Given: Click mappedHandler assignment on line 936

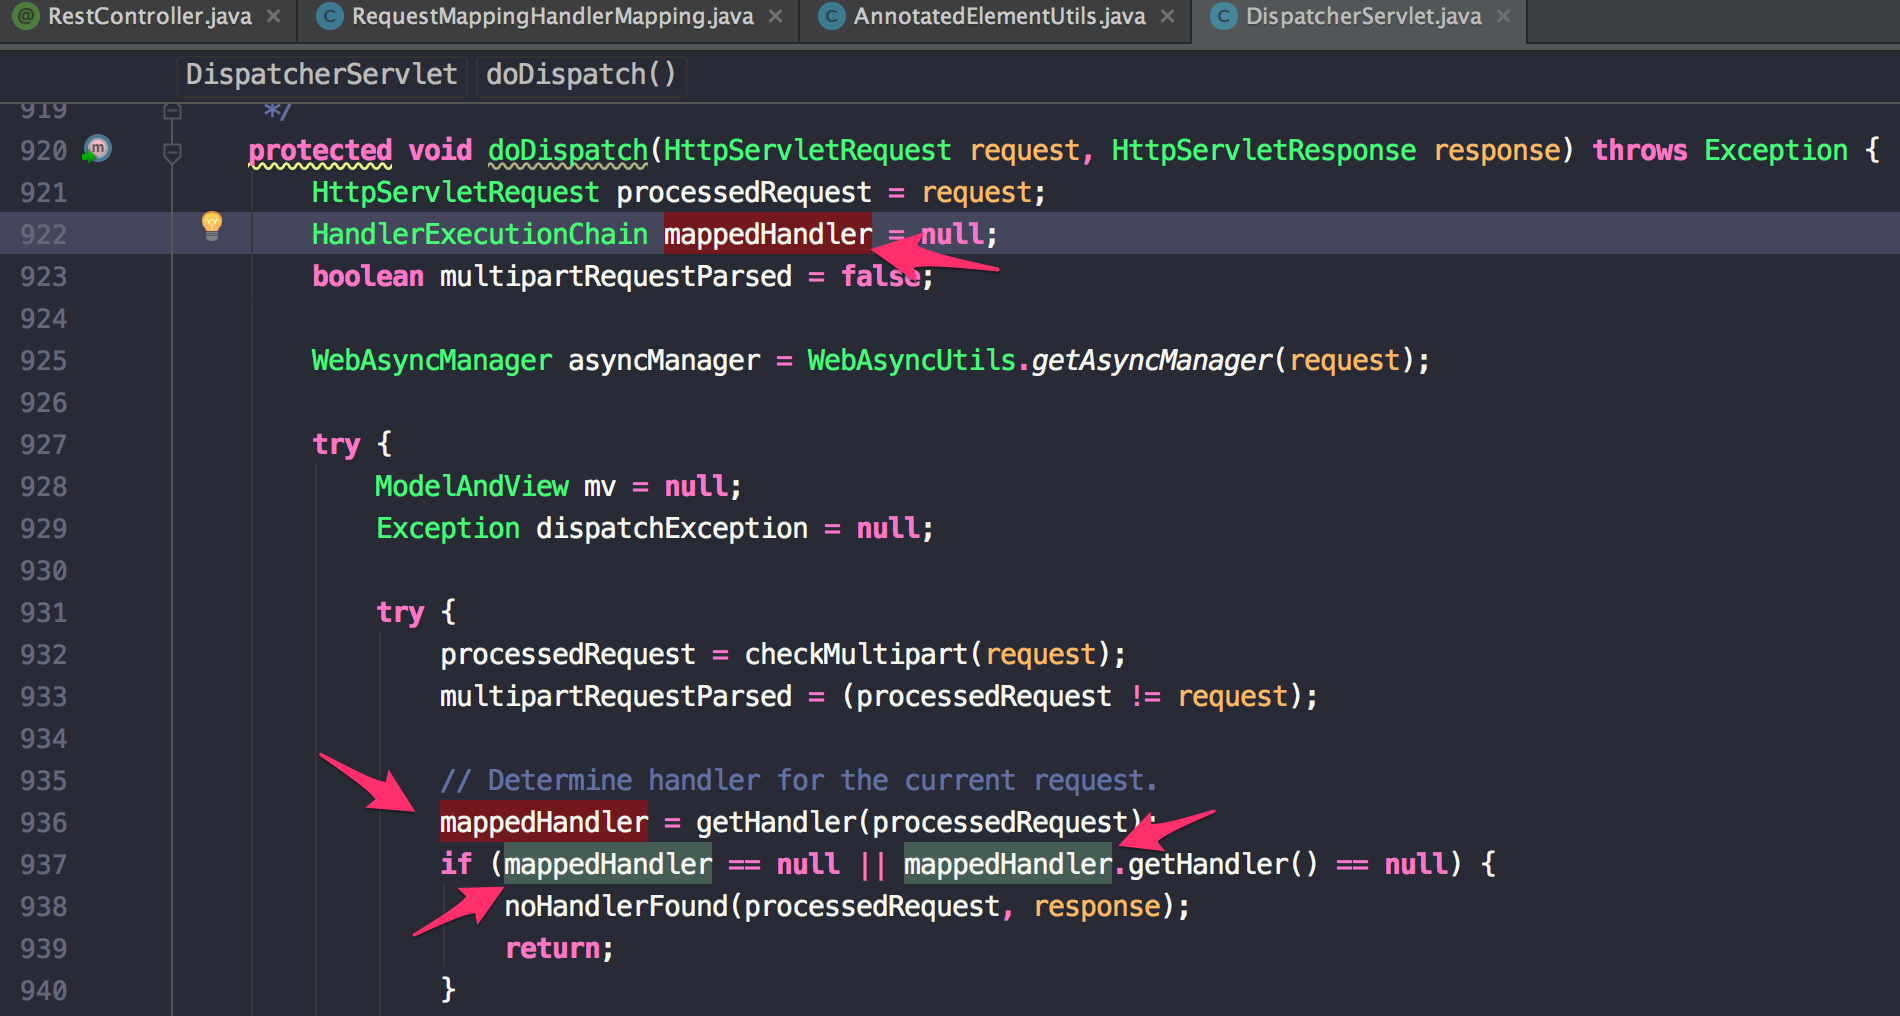Looking at the screenshot, I should (x=544, y=822).
